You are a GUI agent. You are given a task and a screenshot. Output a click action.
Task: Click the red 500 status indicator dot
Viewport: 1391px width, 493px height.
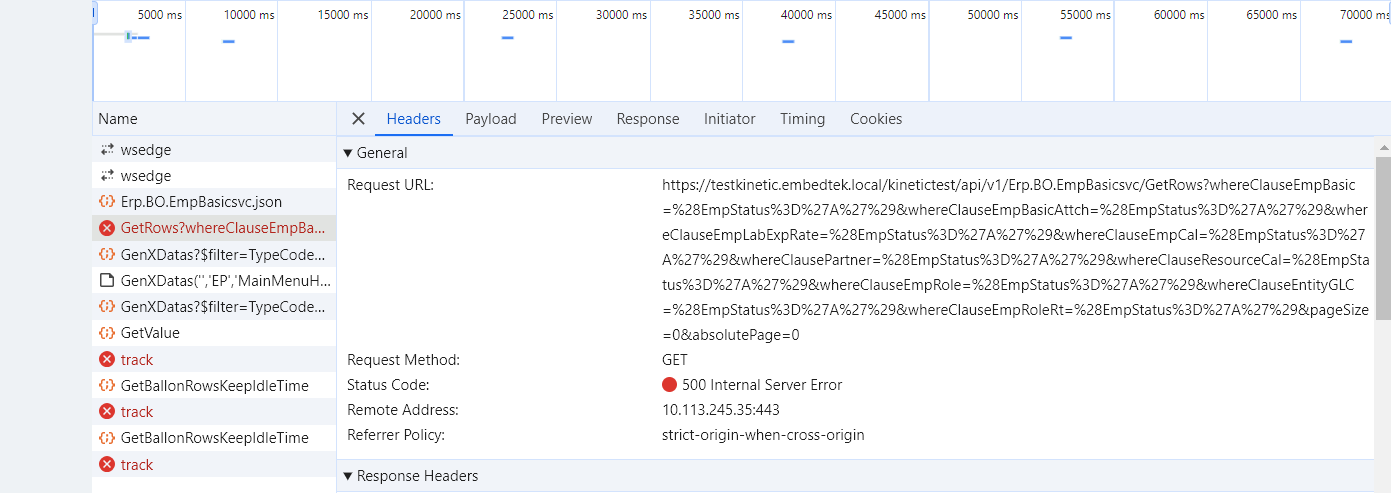coord(669,385)
